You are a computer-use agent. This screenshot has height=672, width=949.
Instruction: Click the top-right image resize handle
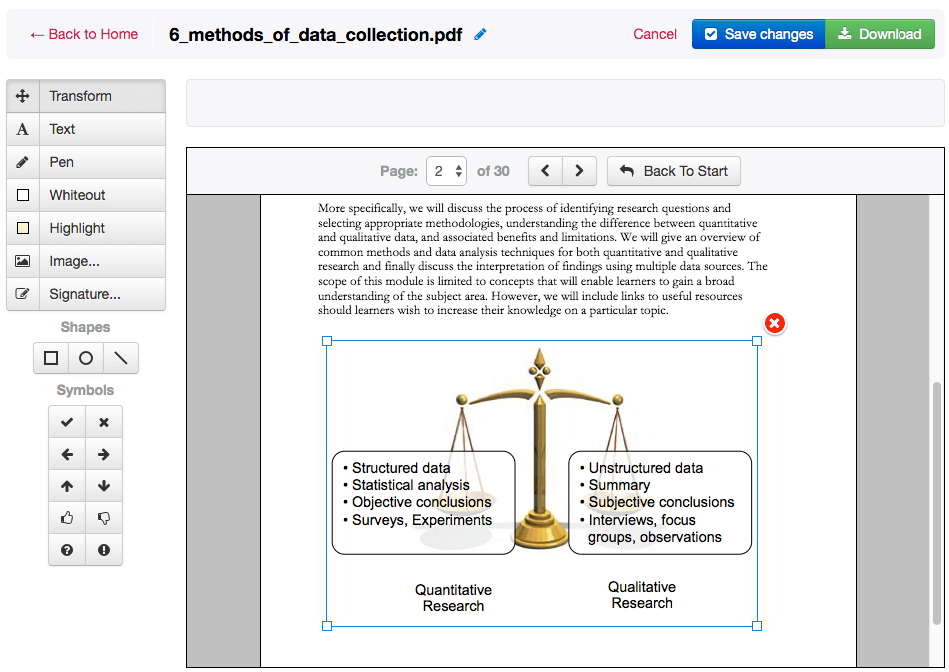point(757,341)
